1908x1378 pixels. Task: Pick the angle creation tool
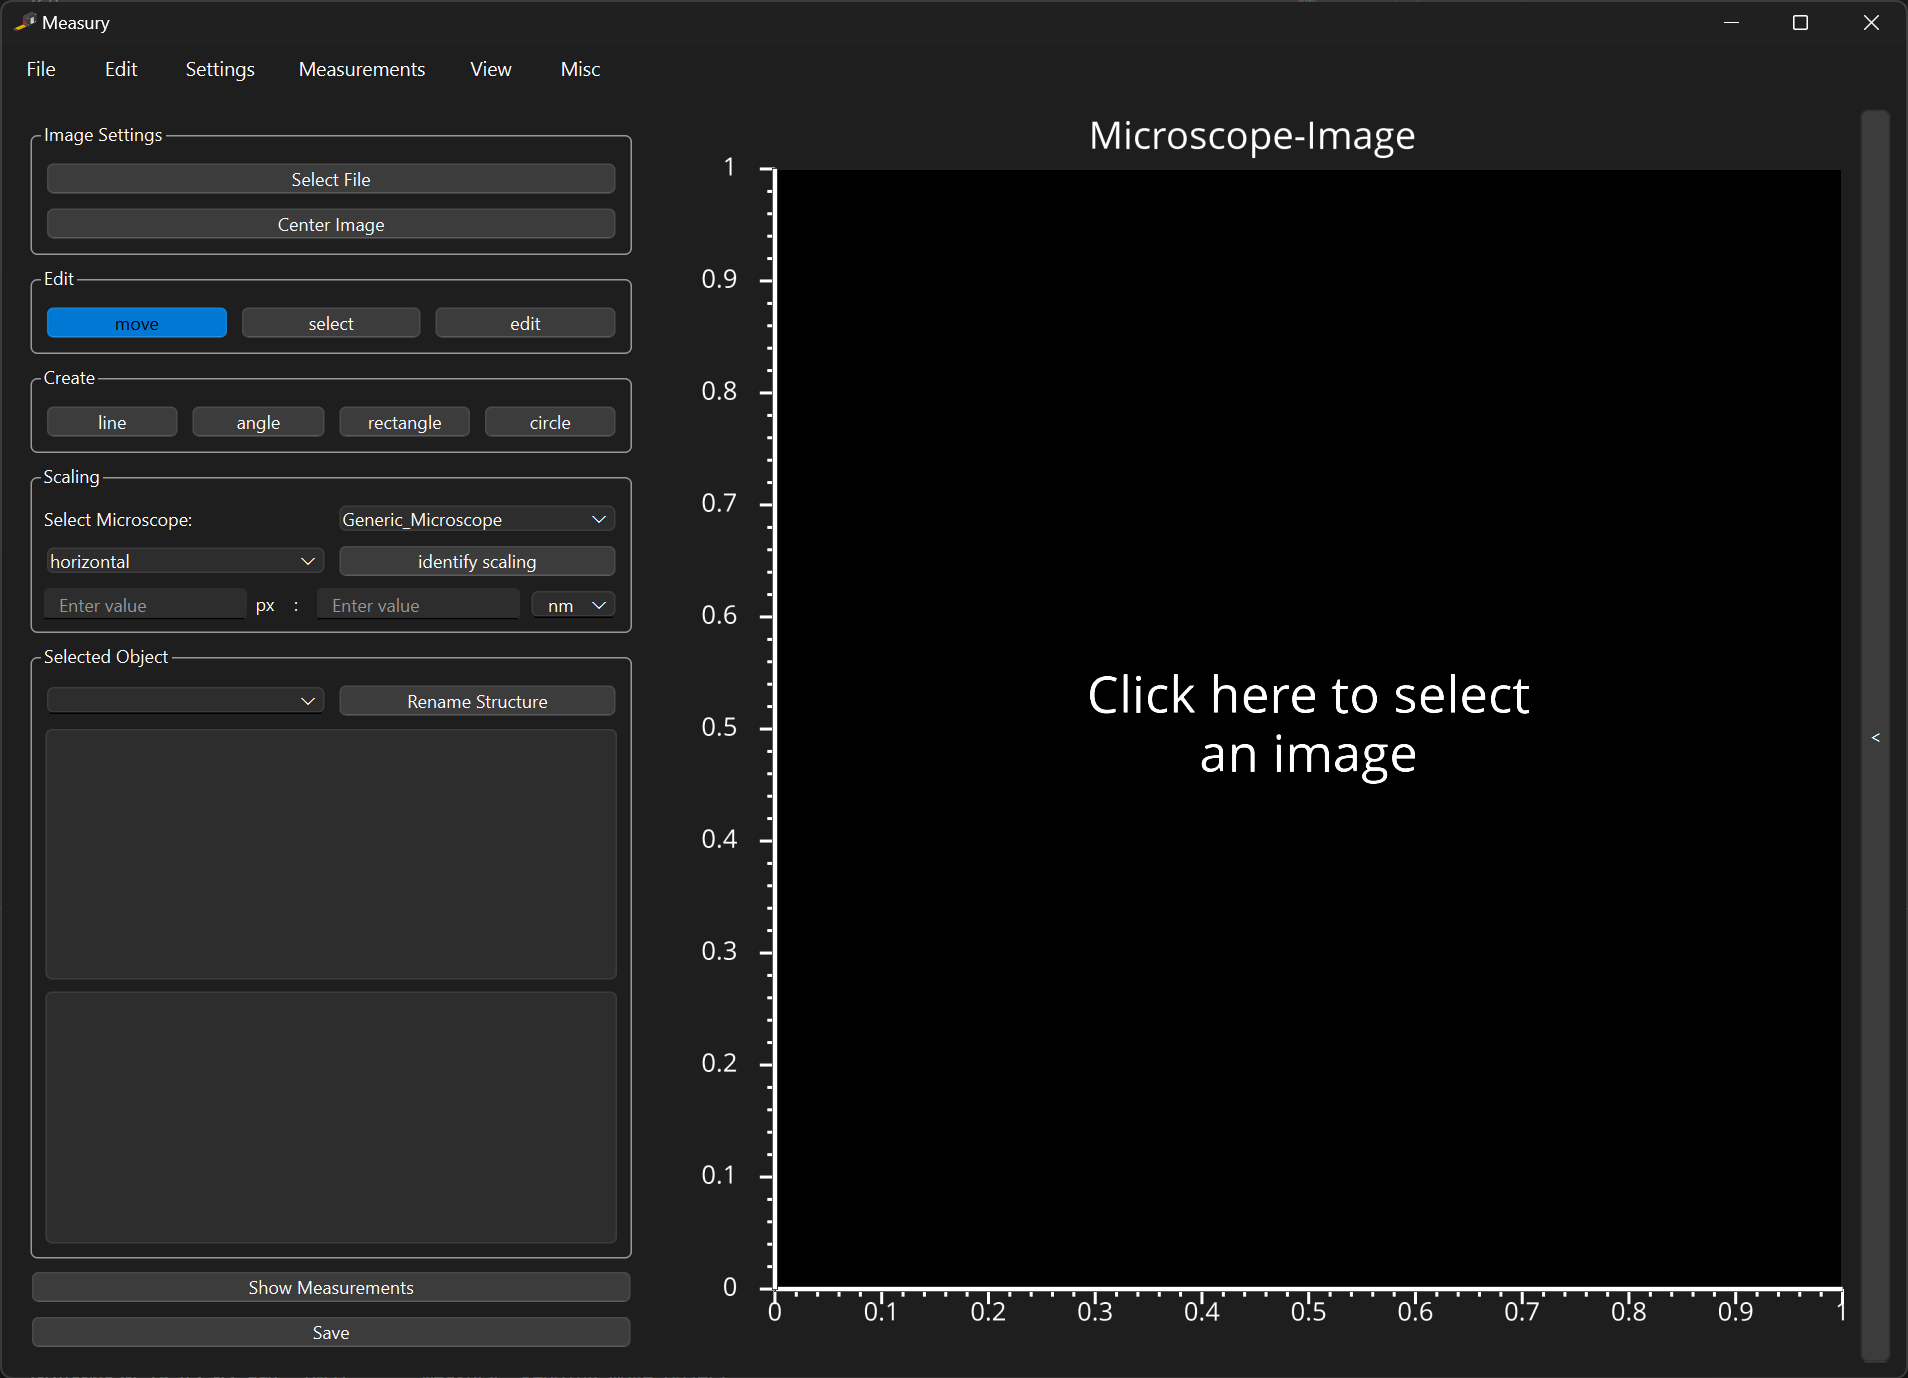(x=258, y=422)
